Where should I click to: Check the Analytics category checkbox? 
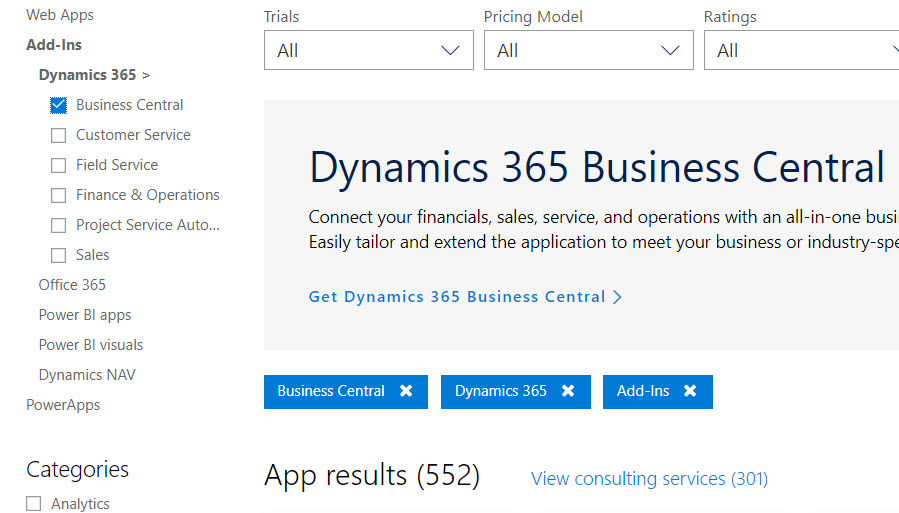click(34, 503)
